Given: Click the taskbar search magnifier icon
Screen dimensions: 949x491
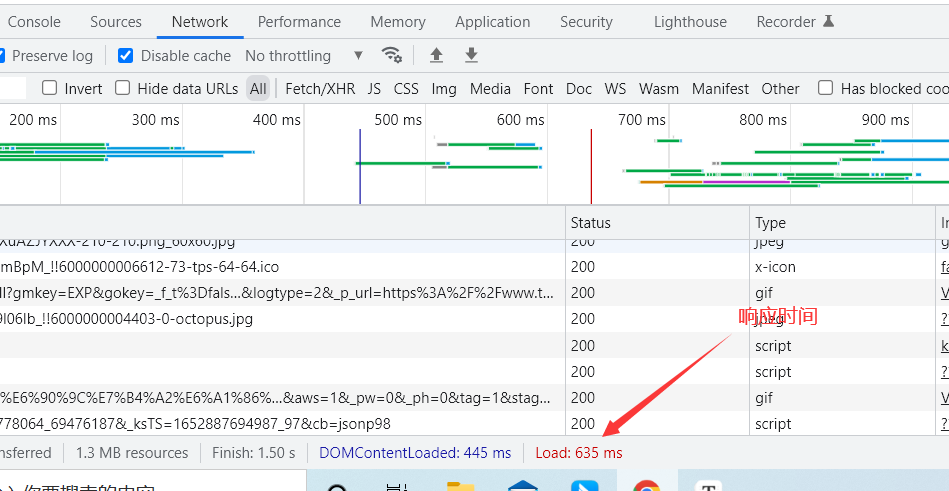Looking at the screenshot, I should [337, 487].
